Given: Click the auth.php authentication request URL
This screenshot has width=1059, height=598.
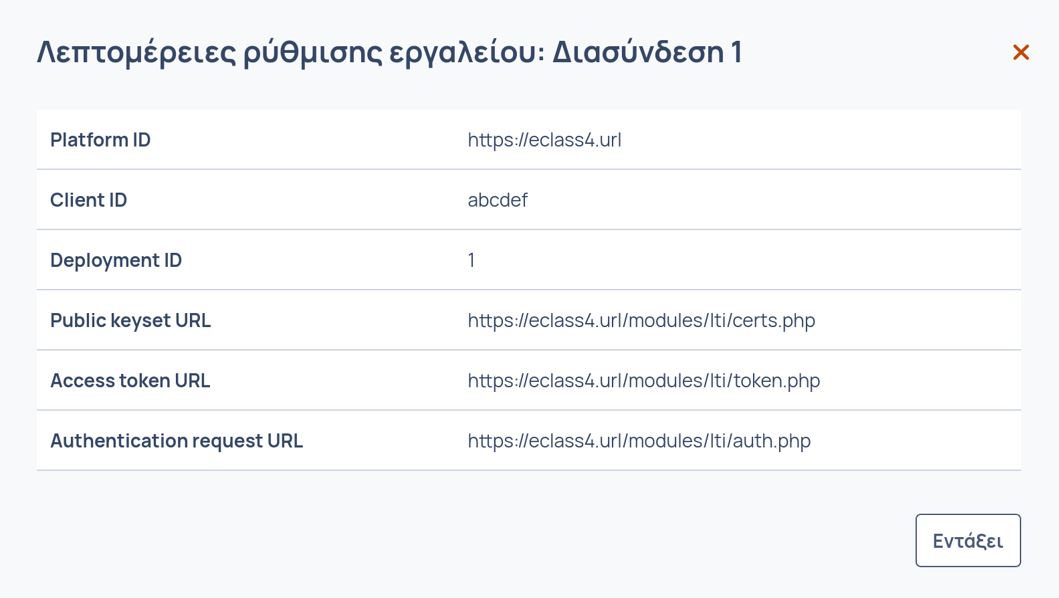Looking at the screenshot, I should [x=639, y=440].
